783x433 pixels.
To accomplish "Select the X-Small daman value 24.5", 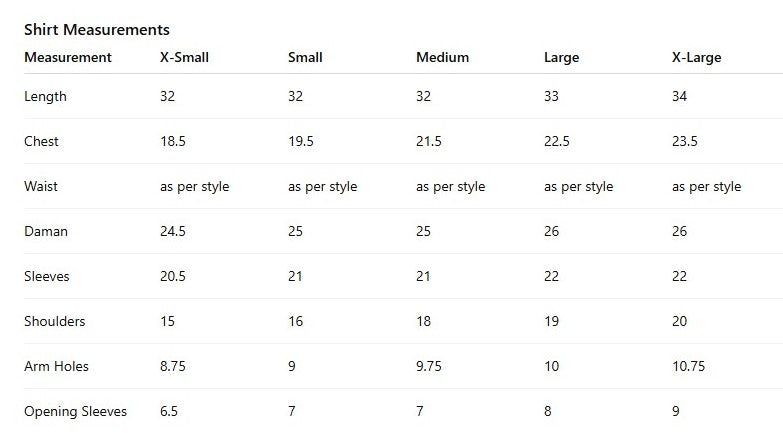I will tap(173, 231).
